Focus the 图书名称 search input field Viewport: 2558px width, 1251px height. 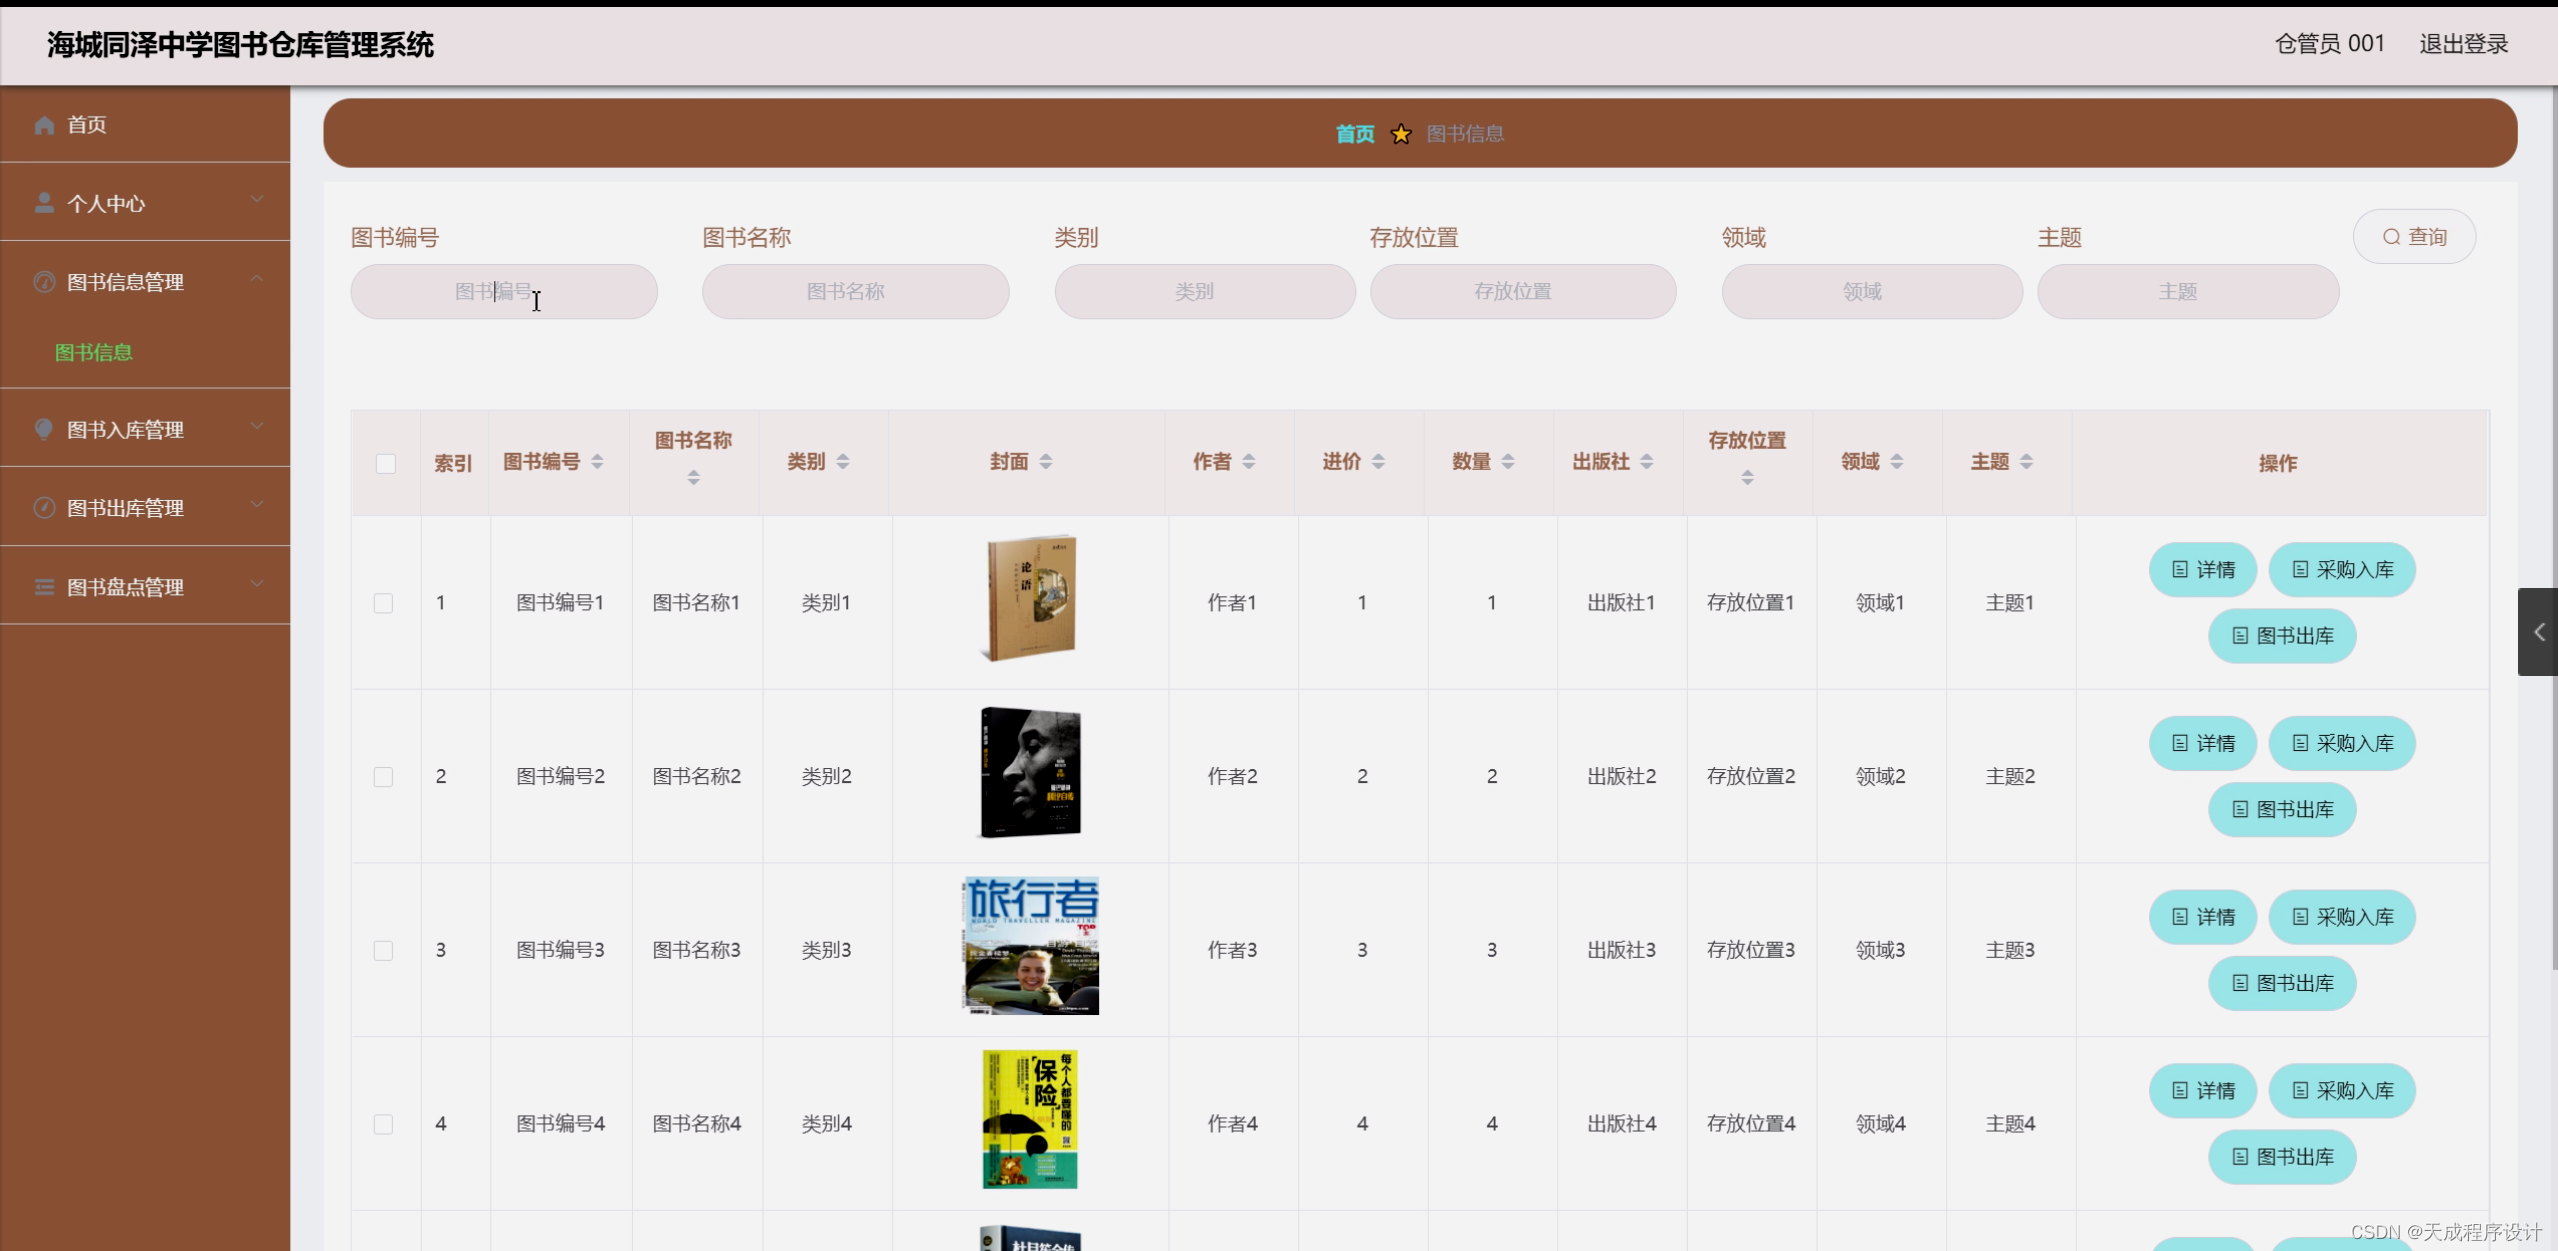[x=855, y=291]
